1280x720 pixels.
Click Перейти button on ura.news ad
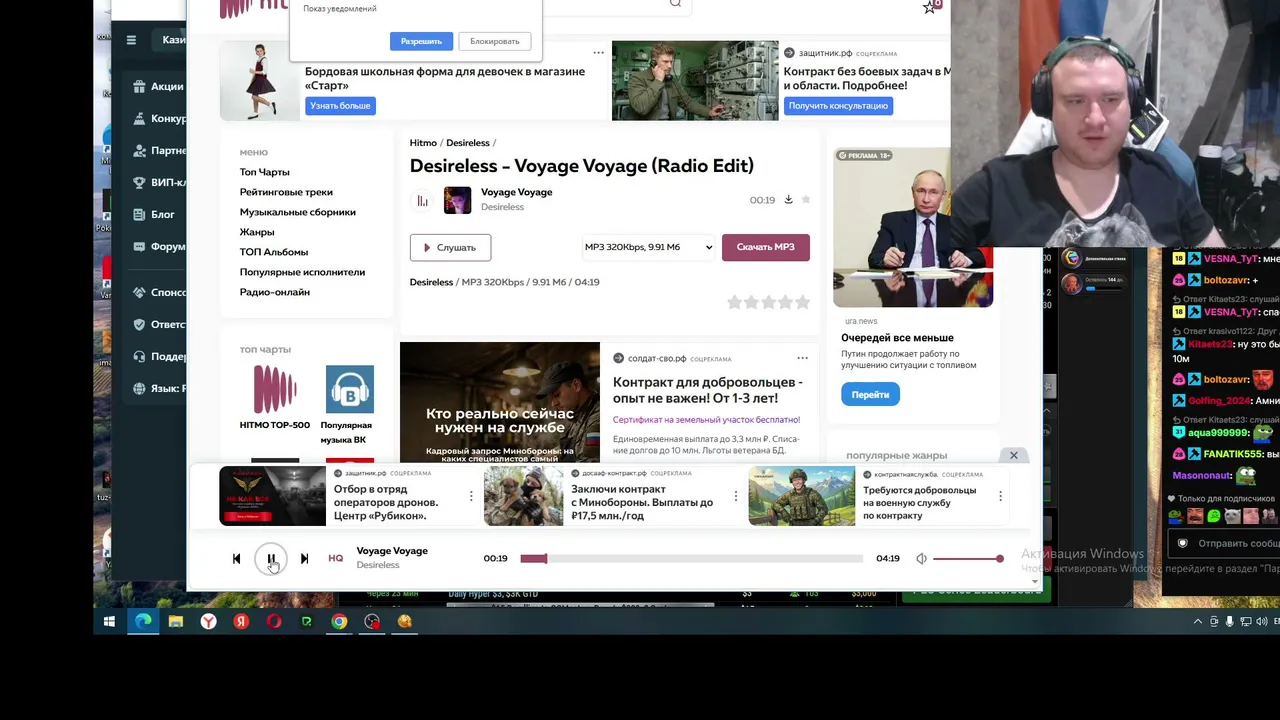[x=870, y=394]
